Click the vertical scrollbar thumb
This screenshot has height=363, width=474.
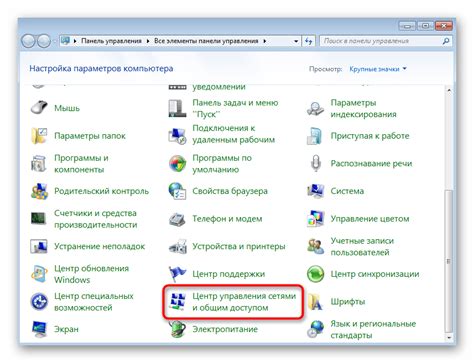tap(449, 261)
